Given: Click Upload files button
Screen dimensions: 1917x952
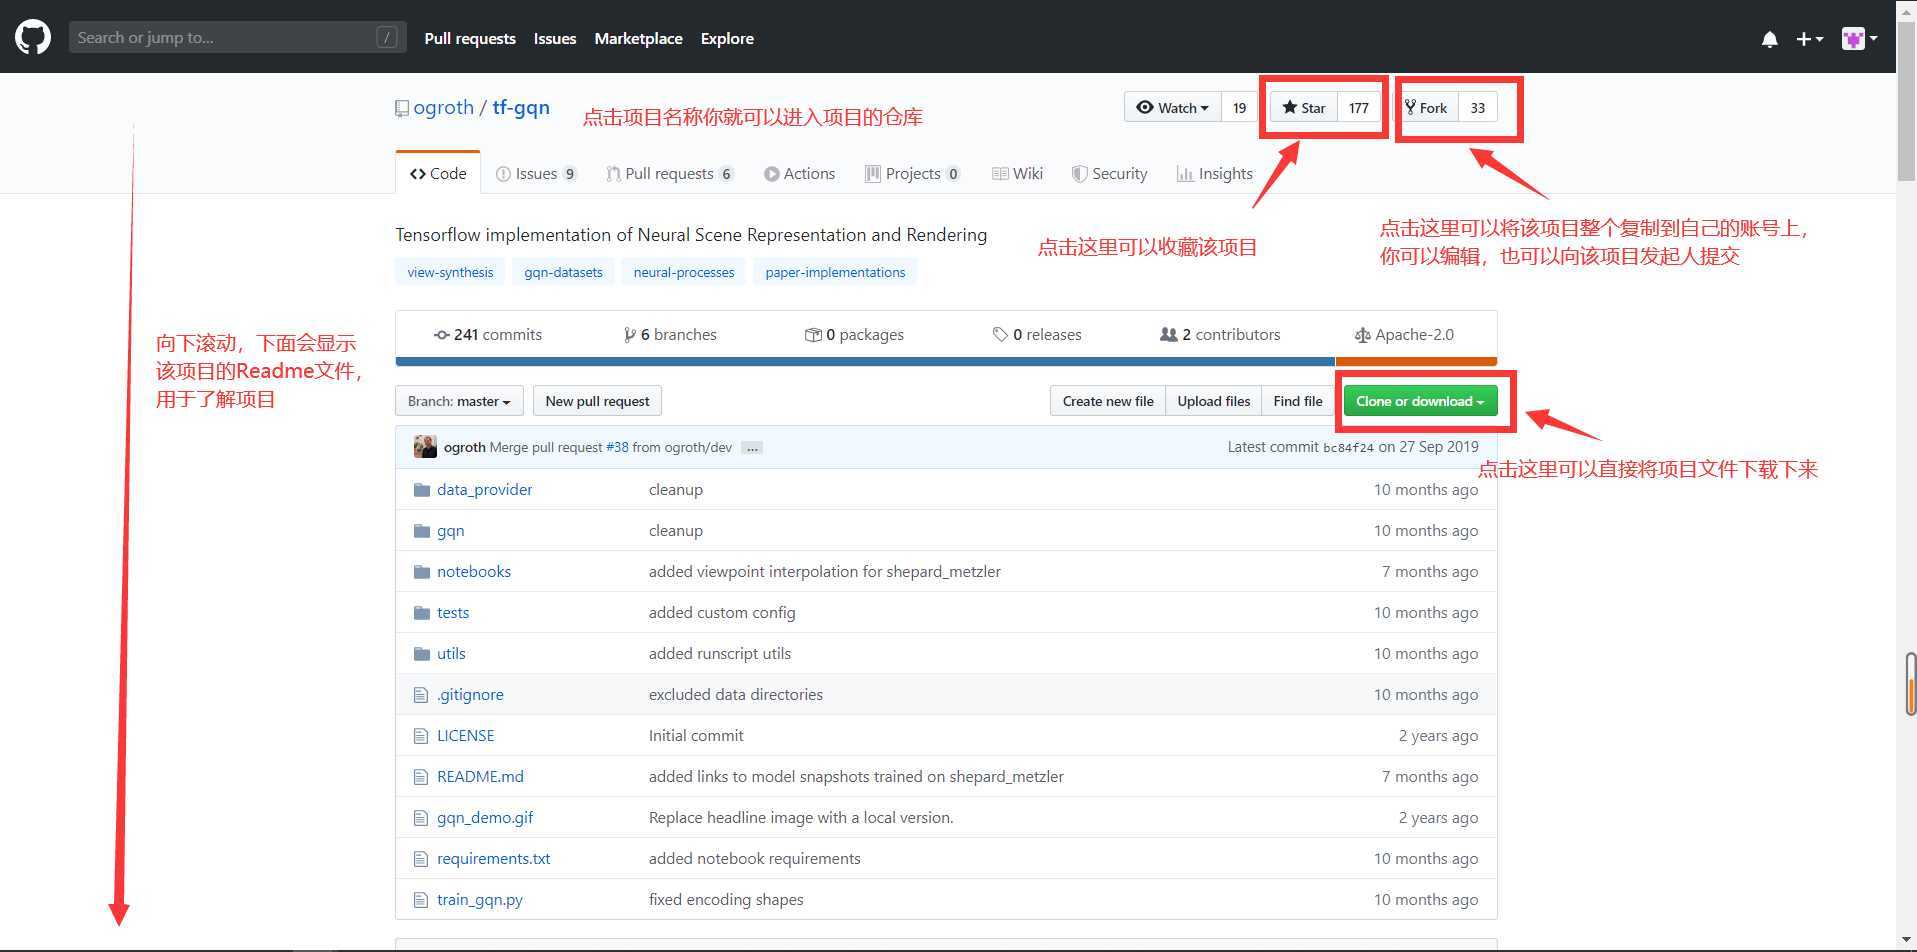Looking at the screenshot, I should [x=1213, y=401].
